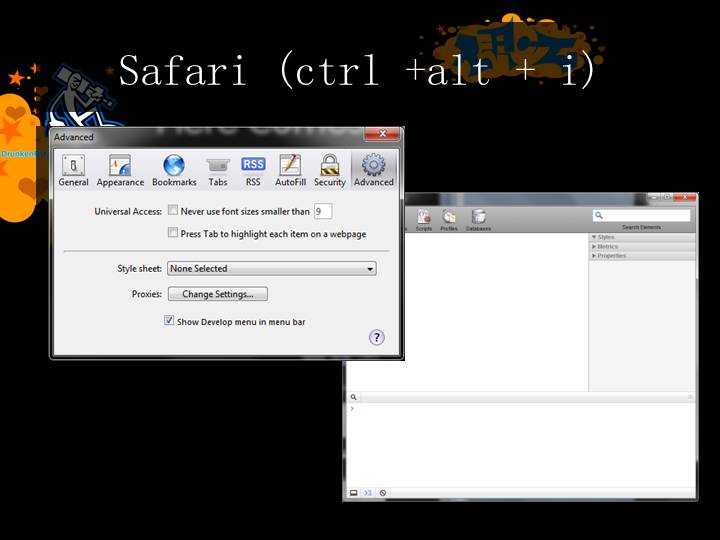Switch to the Bookmarks preferences globe icon
720x540 pixels.
click(x=174, y=170)
